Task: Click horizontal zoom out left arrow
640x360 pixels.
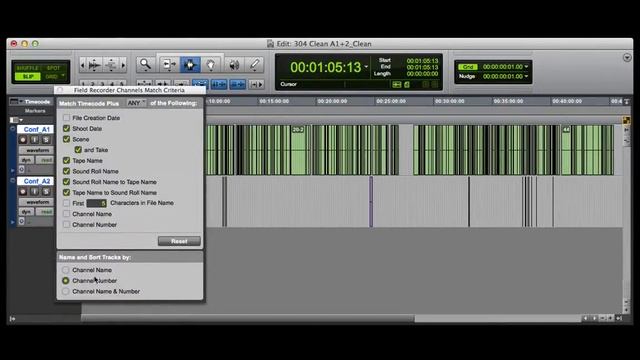Action: tap(83, 65)
